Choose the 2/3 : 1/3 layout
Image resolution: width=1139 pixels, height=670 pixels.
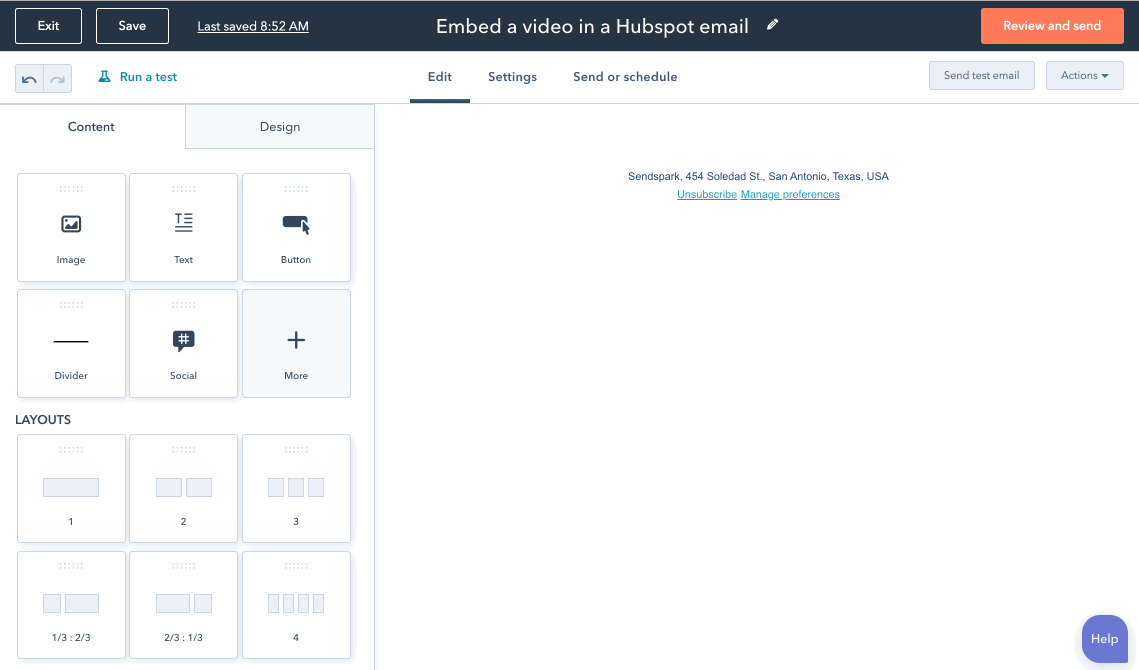[x=183, y=605]
